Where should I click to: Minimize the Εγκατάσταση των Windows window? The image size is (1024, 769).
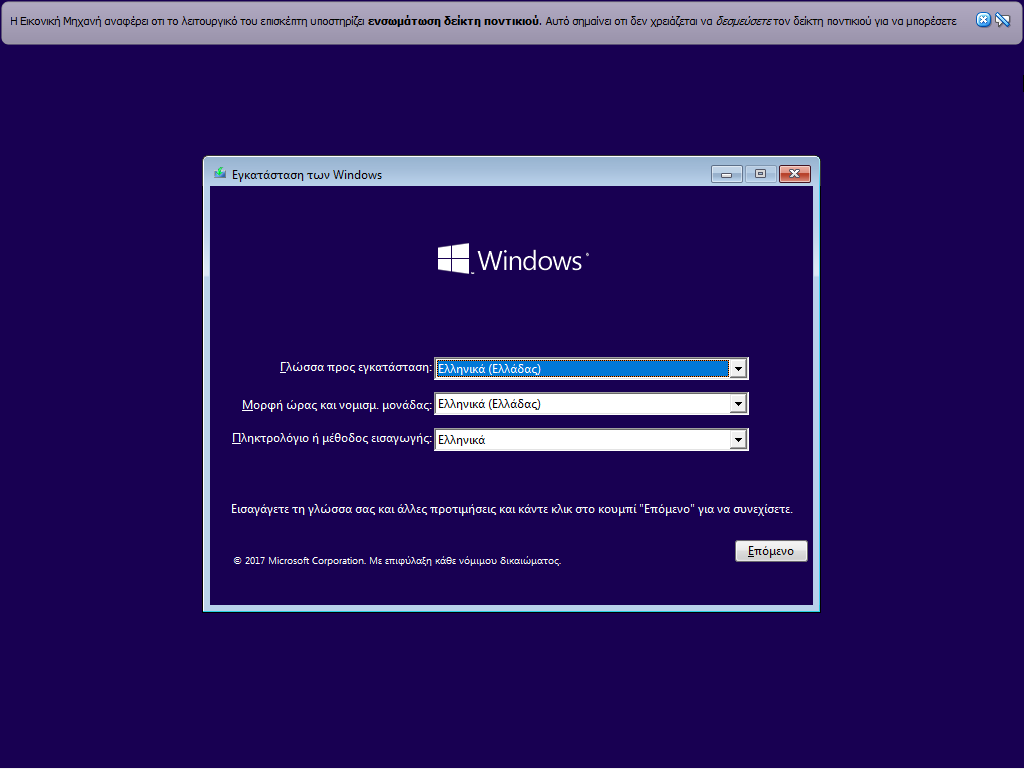pyautogui.click(x=726, y=174)
